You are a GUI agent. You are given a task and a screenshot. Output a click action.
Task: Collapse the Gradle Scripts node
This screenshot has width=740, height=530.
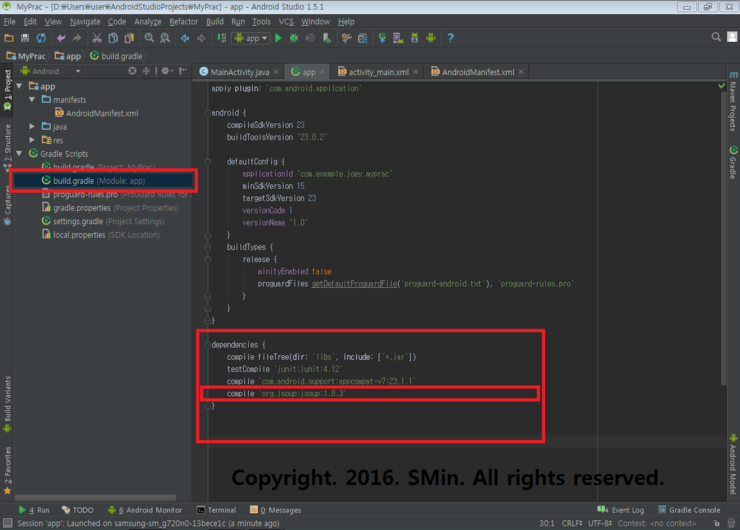coord(19,153)
